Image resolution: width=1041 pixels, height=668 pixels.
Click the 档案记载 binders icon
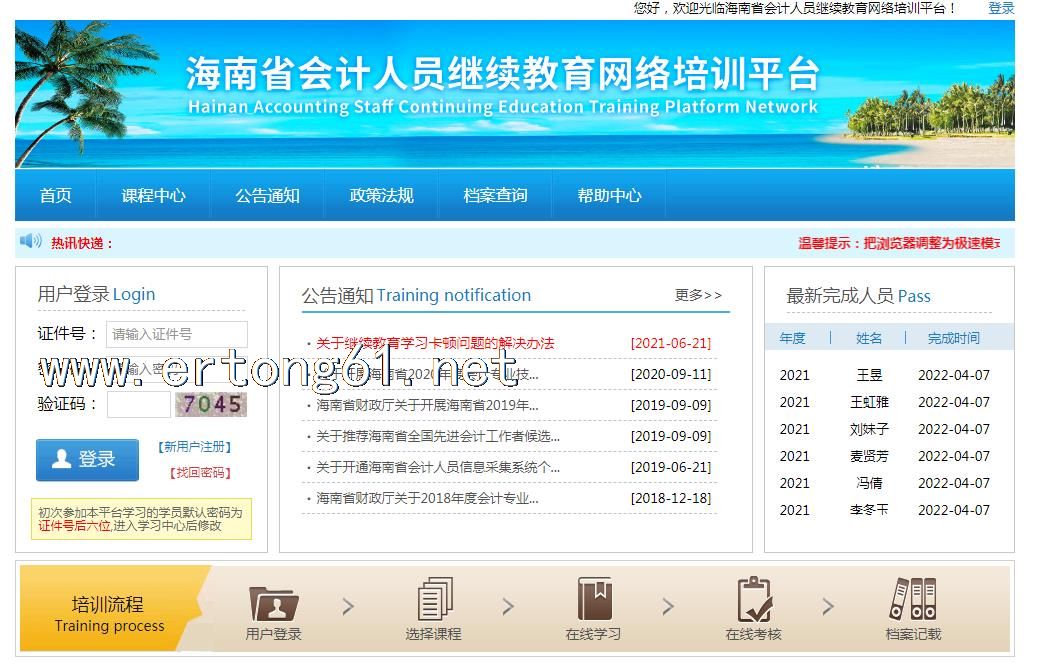point(913,600)
